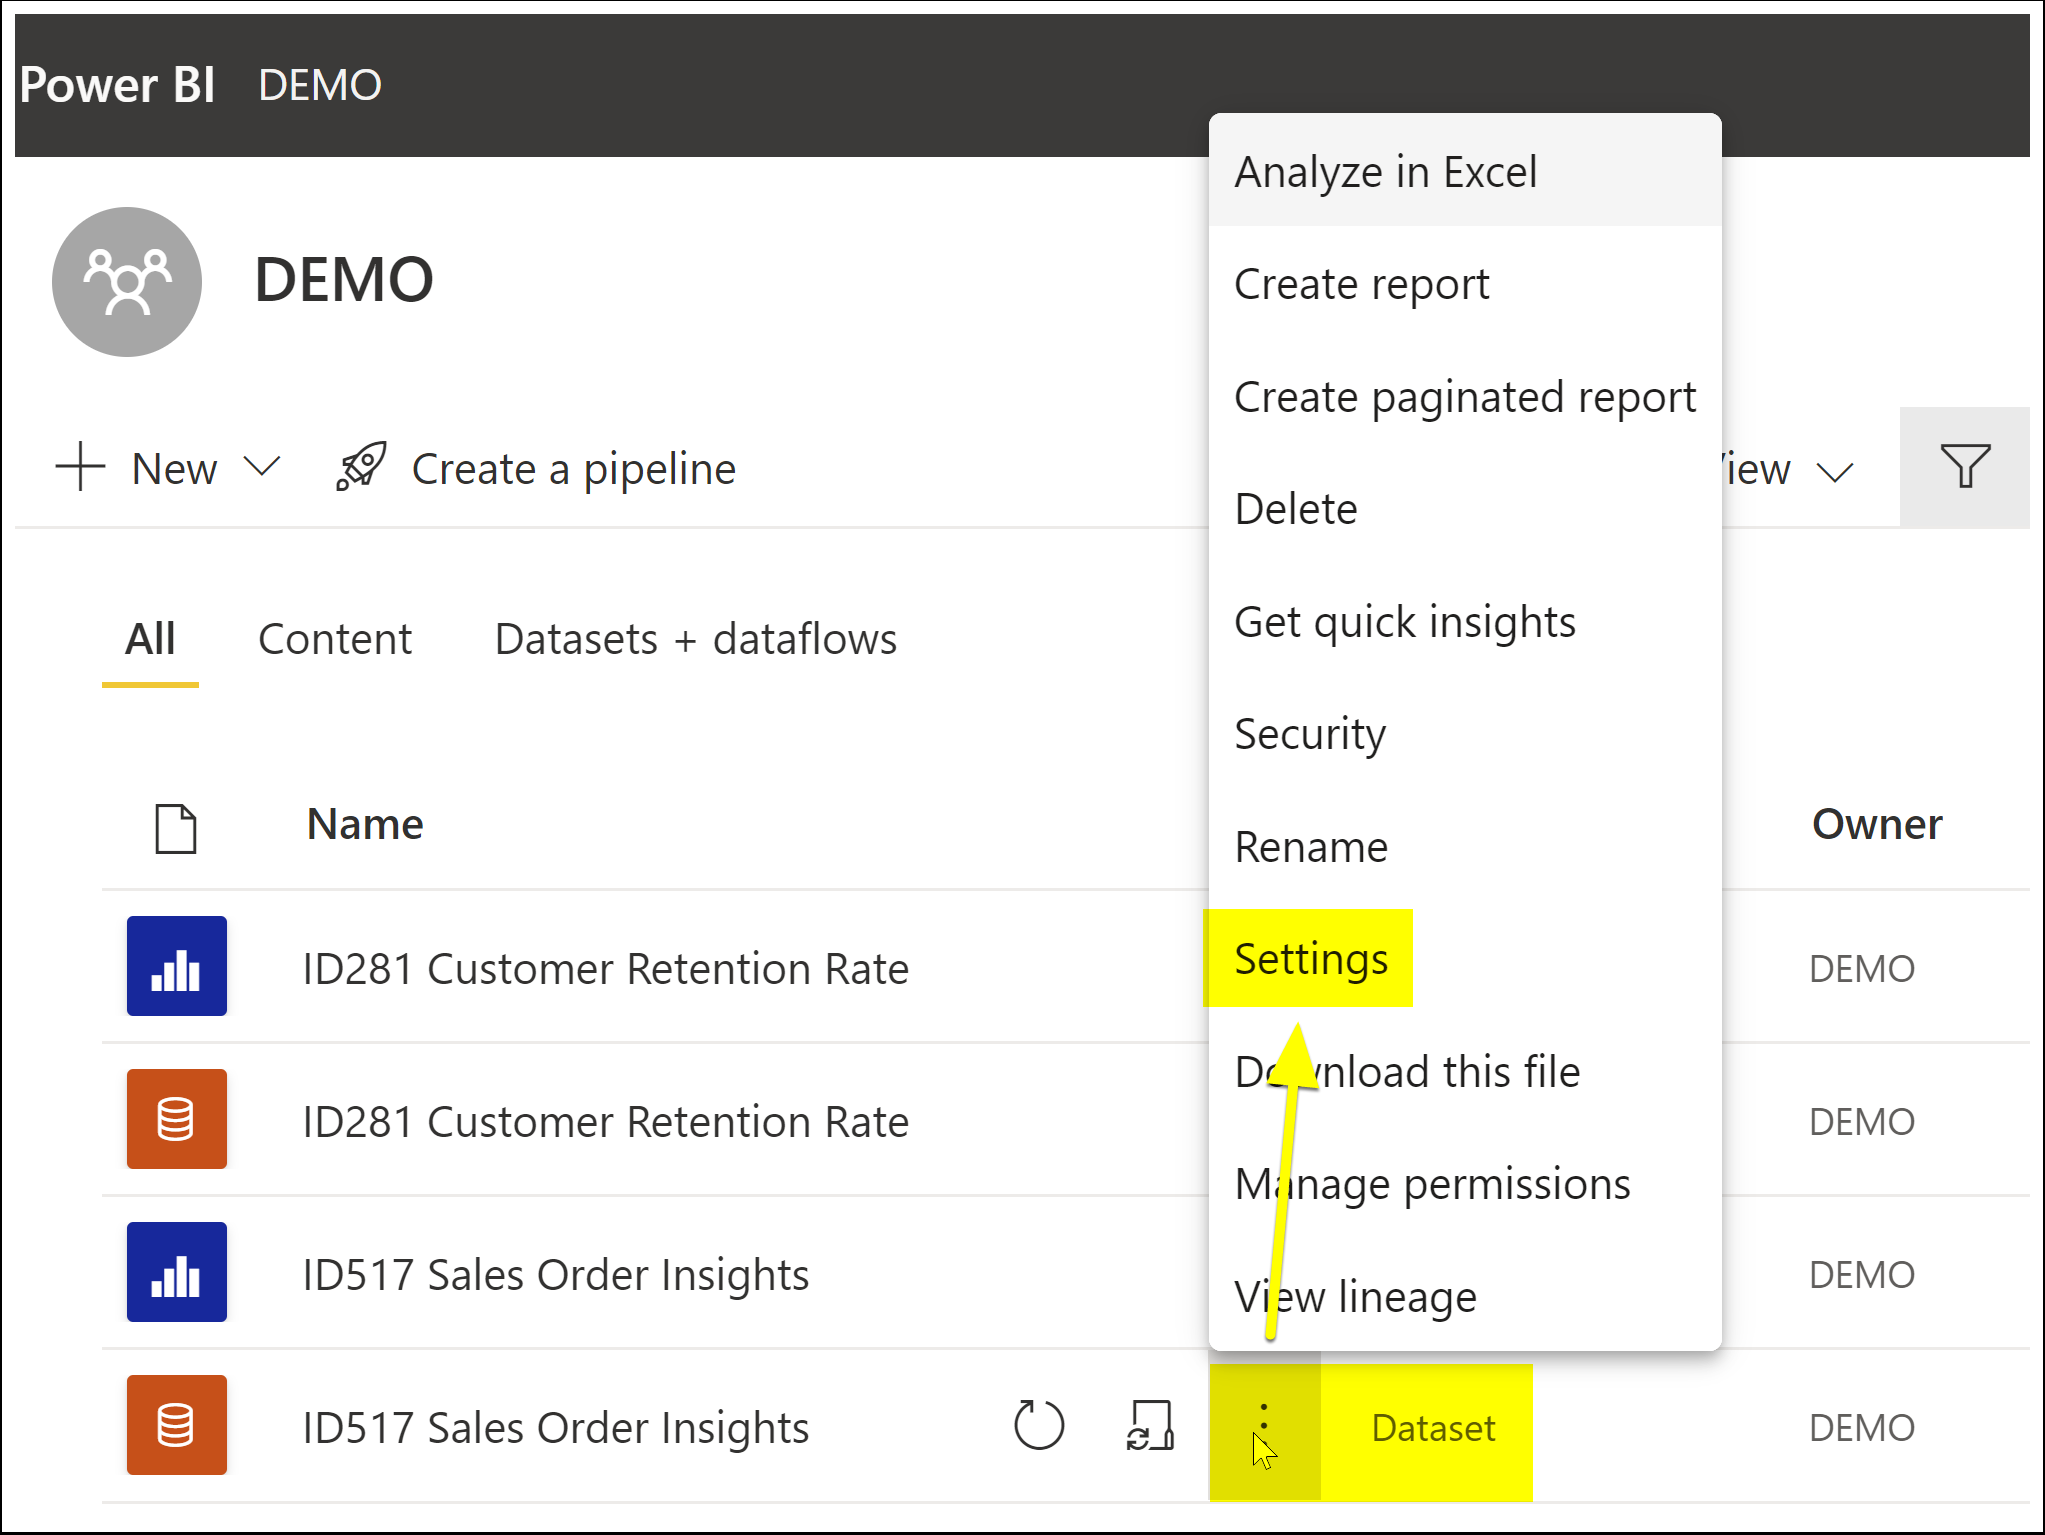Click the rocket pipeline icon
The width and height of the screenshot is (2045, 1535).
[361, 467]
